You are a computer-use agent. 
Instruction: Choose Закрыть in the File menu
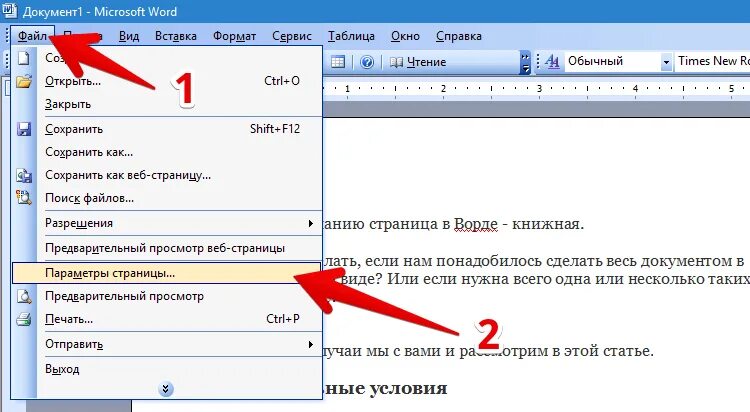pos(167,104)
